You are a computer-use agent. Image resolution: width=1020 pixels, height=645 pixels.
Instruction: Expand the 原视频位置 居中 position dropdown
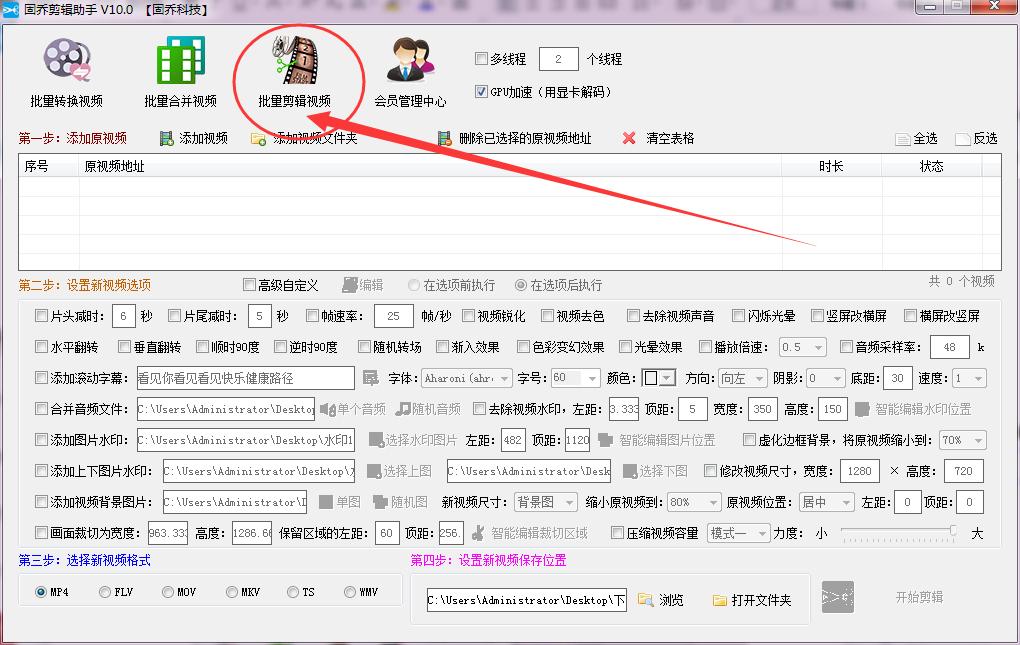pos(828,502)
